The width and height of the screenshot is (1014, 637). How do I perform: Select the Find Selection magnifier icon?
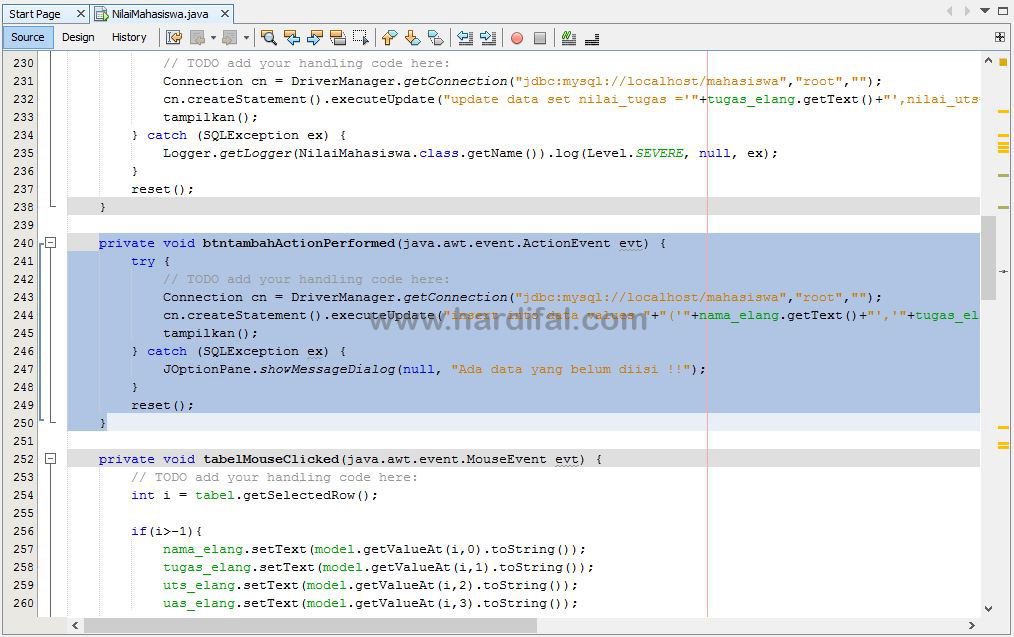click(x=268, y=37)
